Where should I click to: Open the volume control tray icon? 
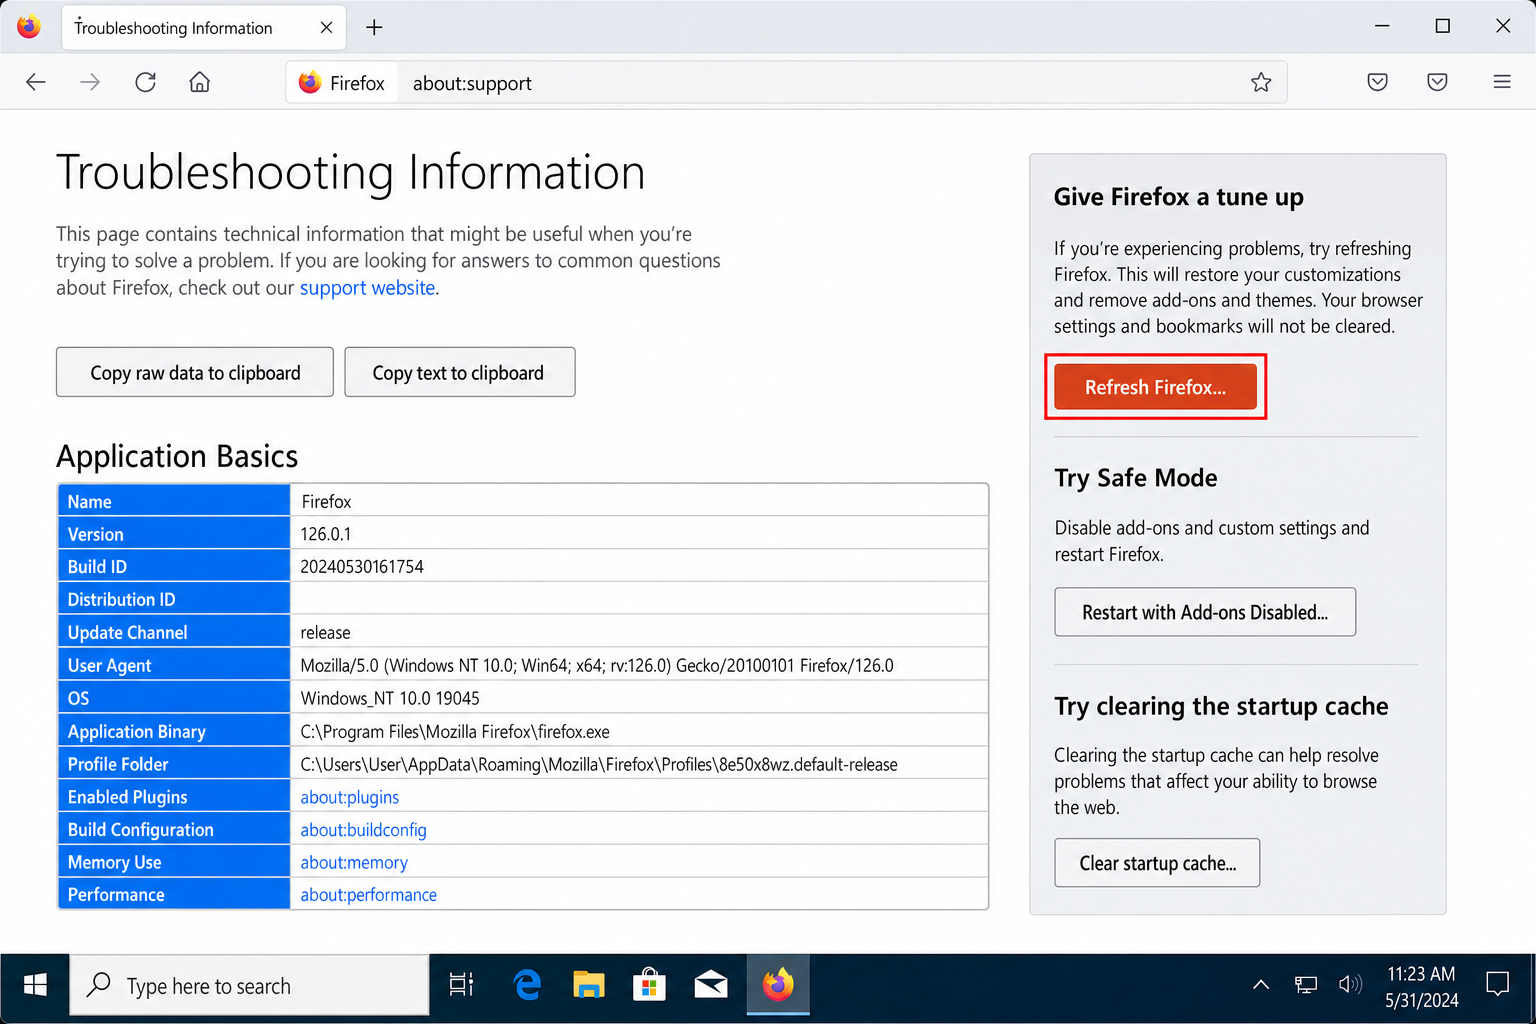click(1350, 985)
